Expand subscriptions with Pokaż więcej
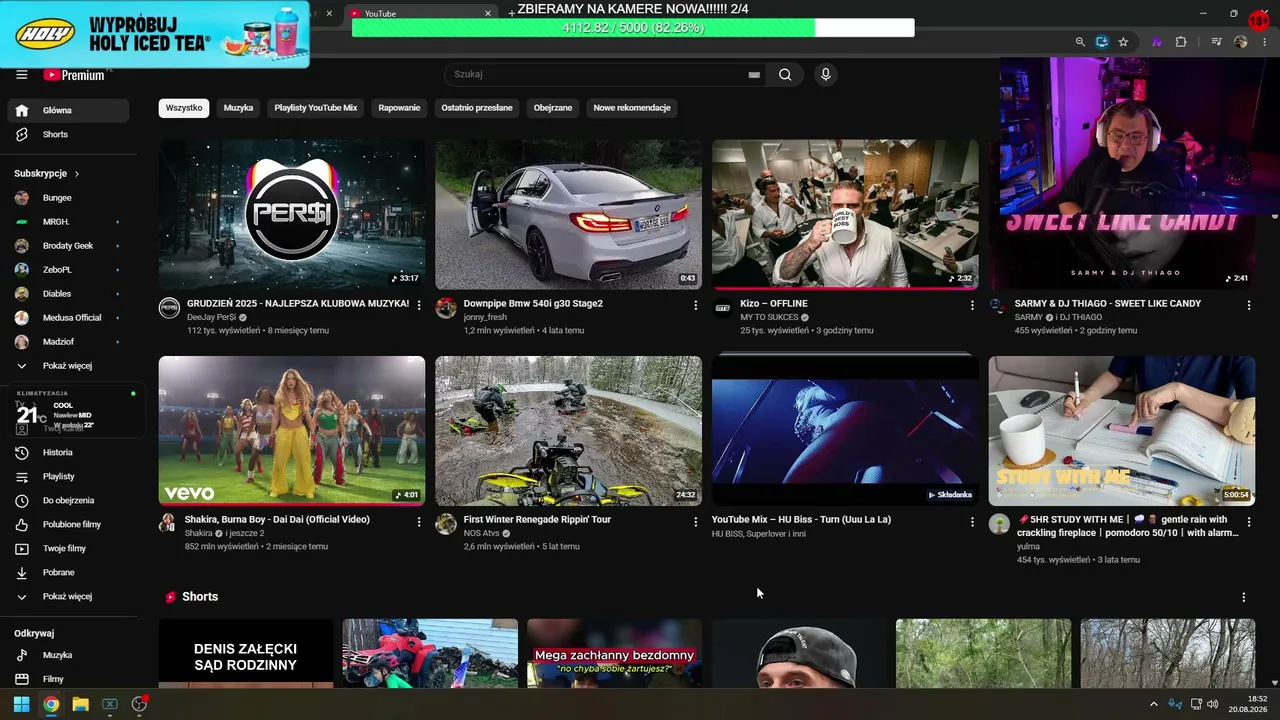This screenshot has width=1280, height=720. (66, 366)
